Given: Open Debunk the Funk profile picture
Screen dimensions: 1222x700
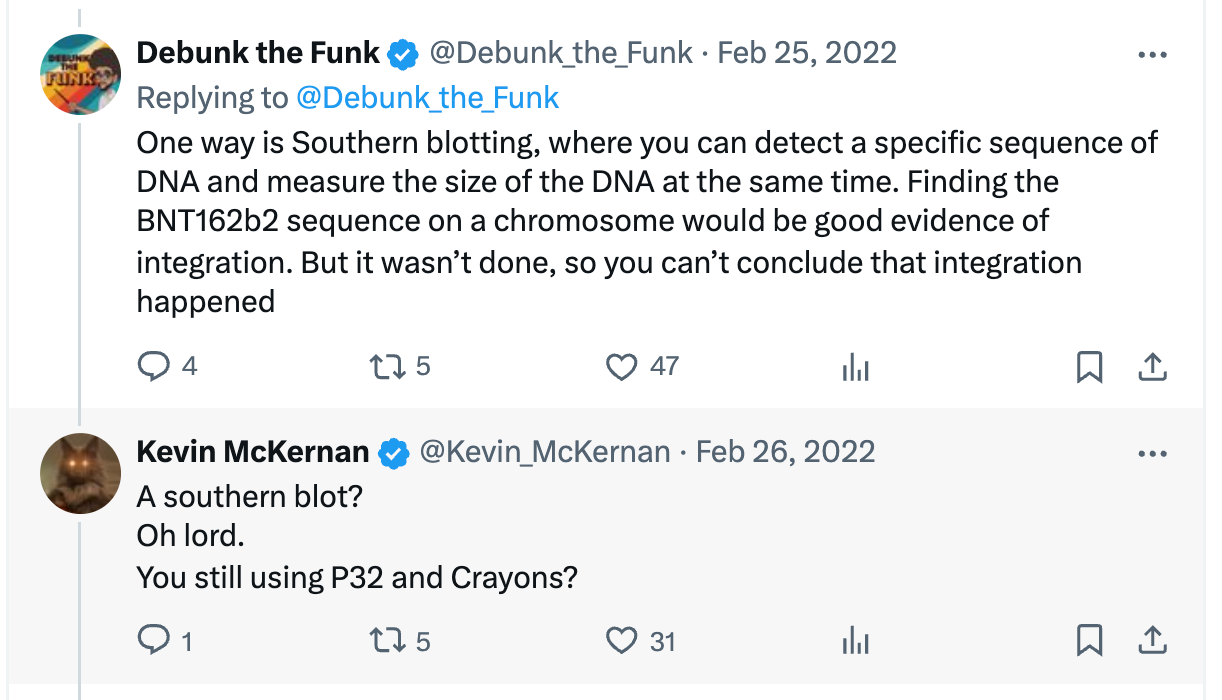Looking at the screenshot, I should click(x=81, y=75).
